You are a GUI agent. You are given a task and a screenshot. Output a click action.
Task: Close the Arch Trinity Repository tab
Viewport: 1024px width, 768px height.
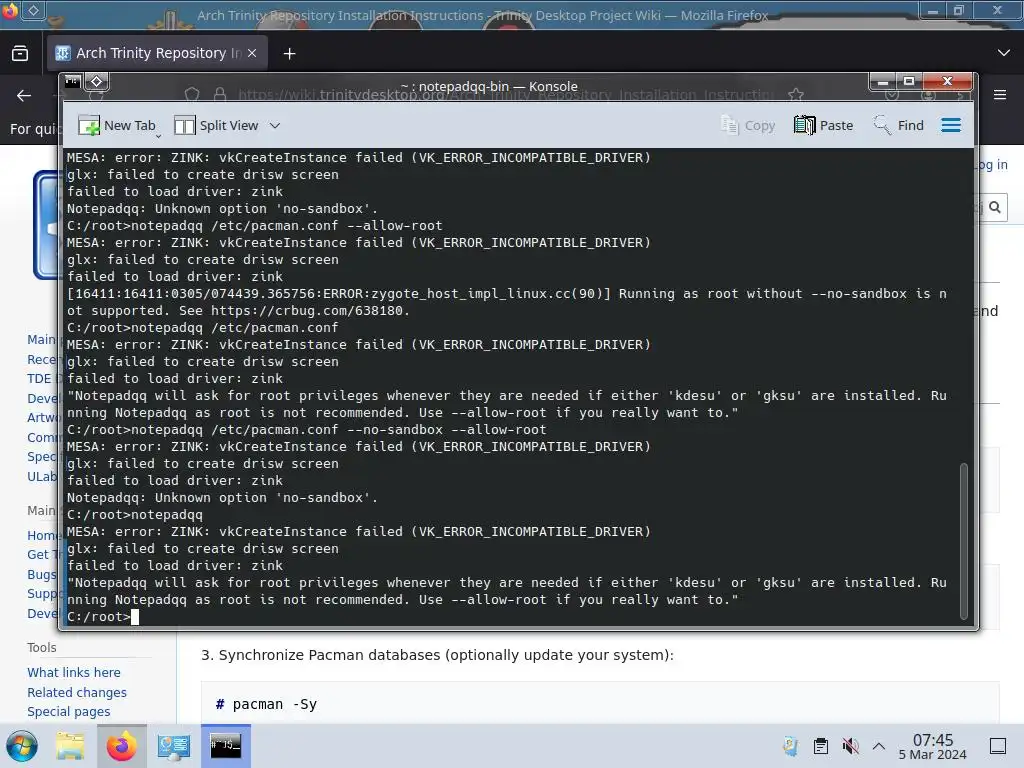coord(252,53)
